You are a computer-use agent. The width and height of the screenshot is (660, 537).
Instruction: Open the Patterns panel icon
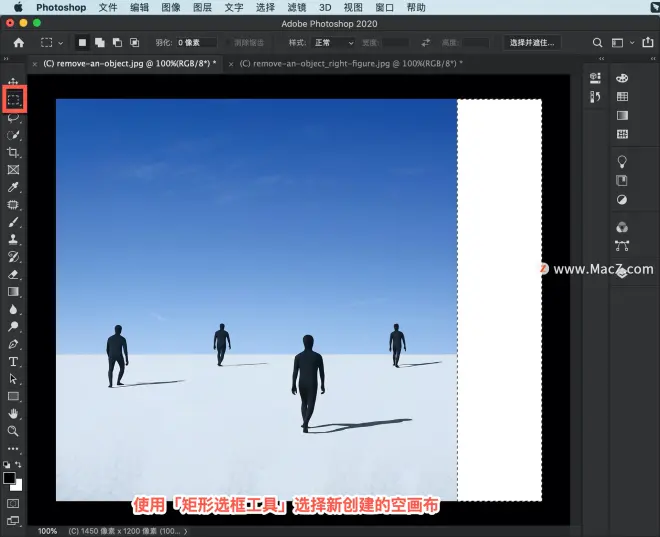[x=622, y=134]
